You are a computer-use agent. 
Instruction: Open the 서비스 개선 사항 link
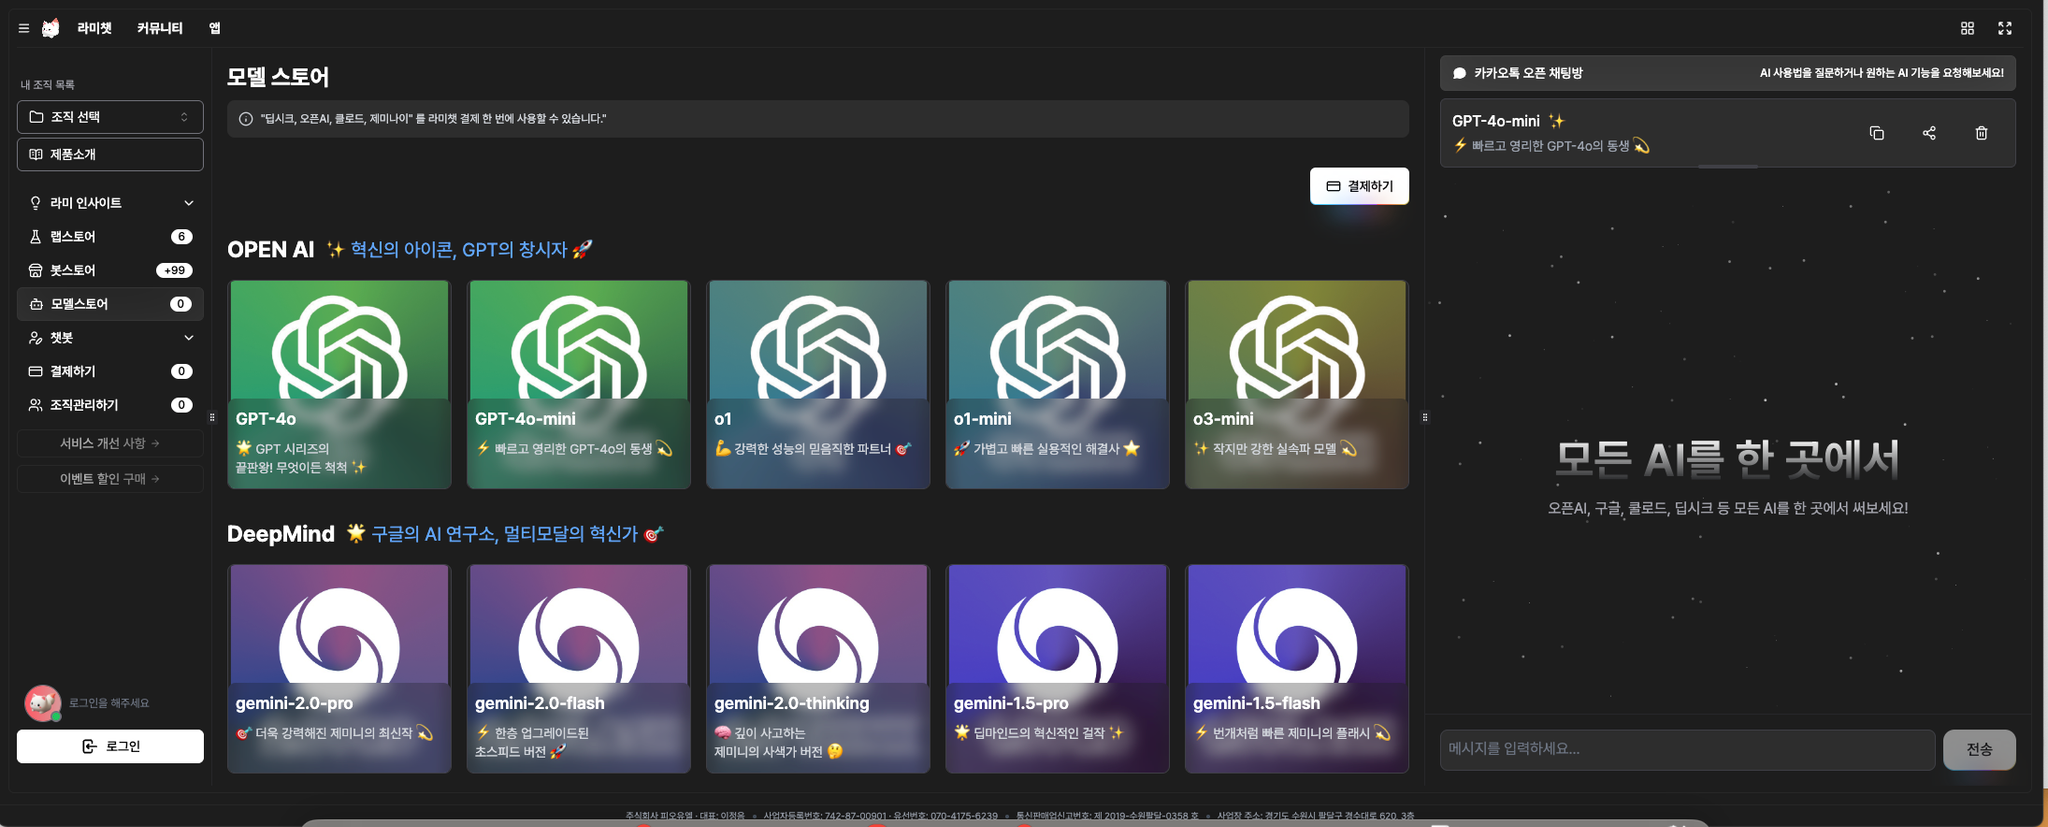[110, 443]
